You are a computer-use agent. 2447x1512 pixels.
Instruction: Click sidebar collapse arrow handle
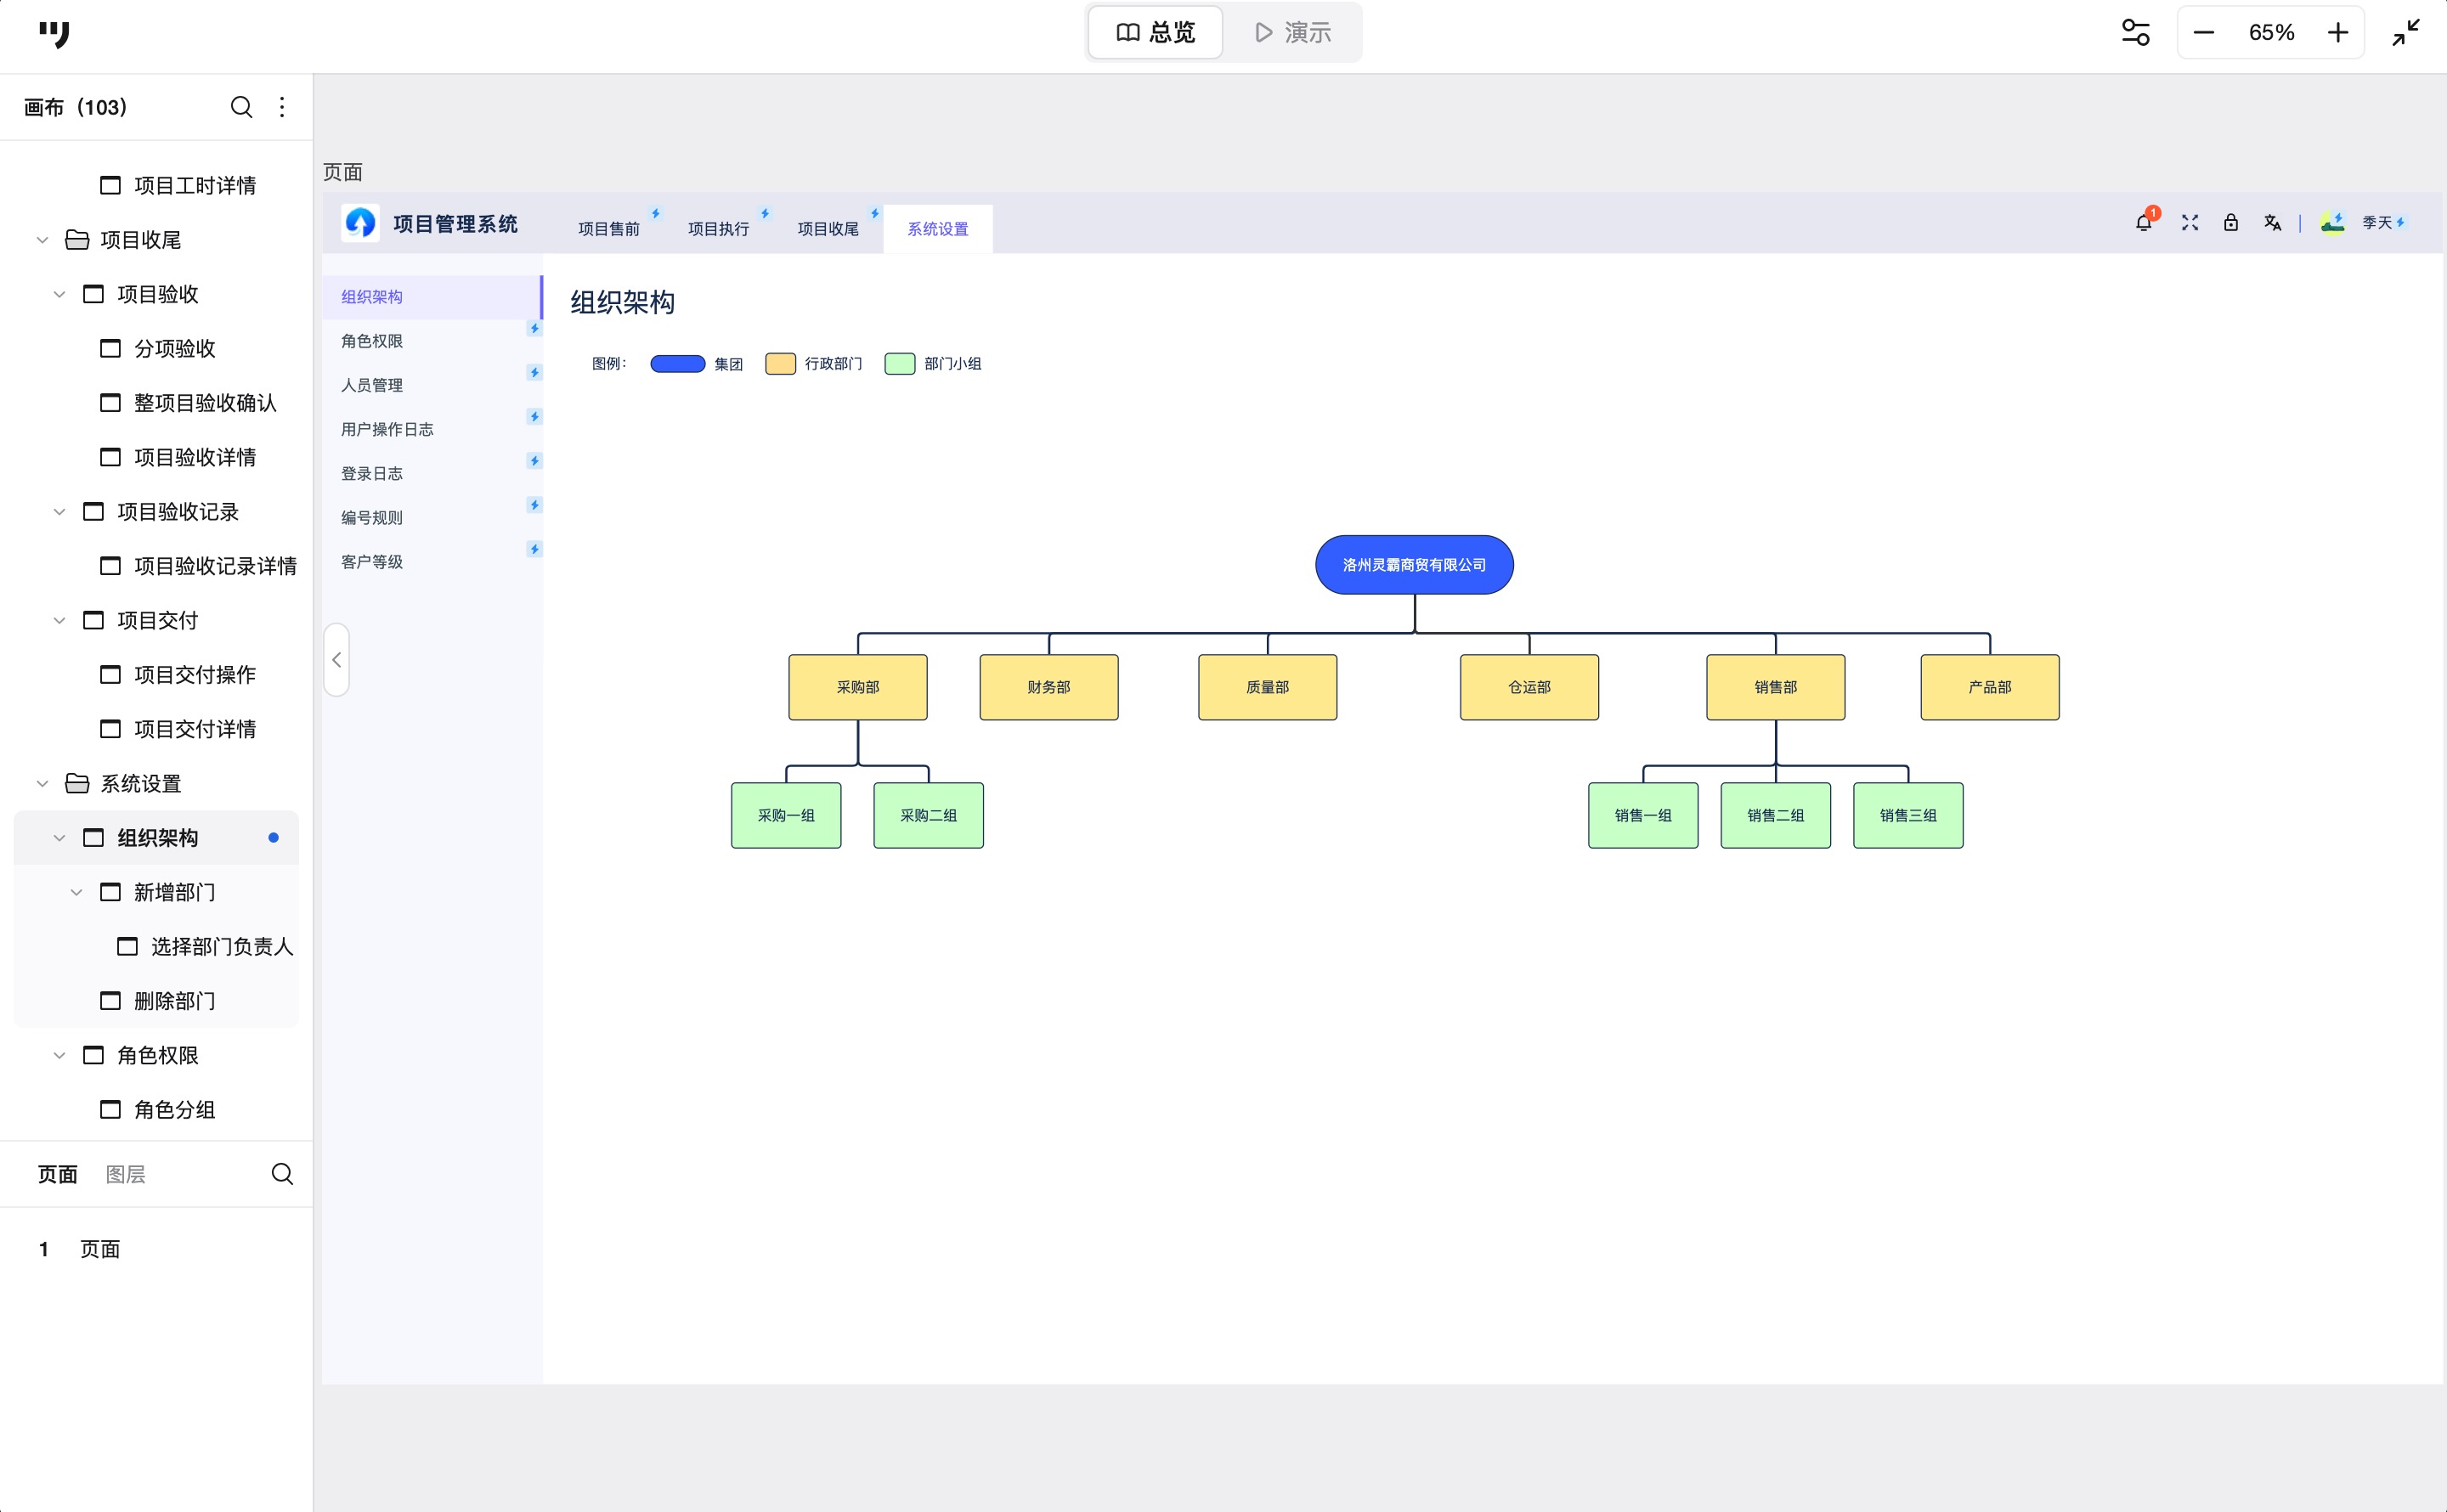pos(336,660)
